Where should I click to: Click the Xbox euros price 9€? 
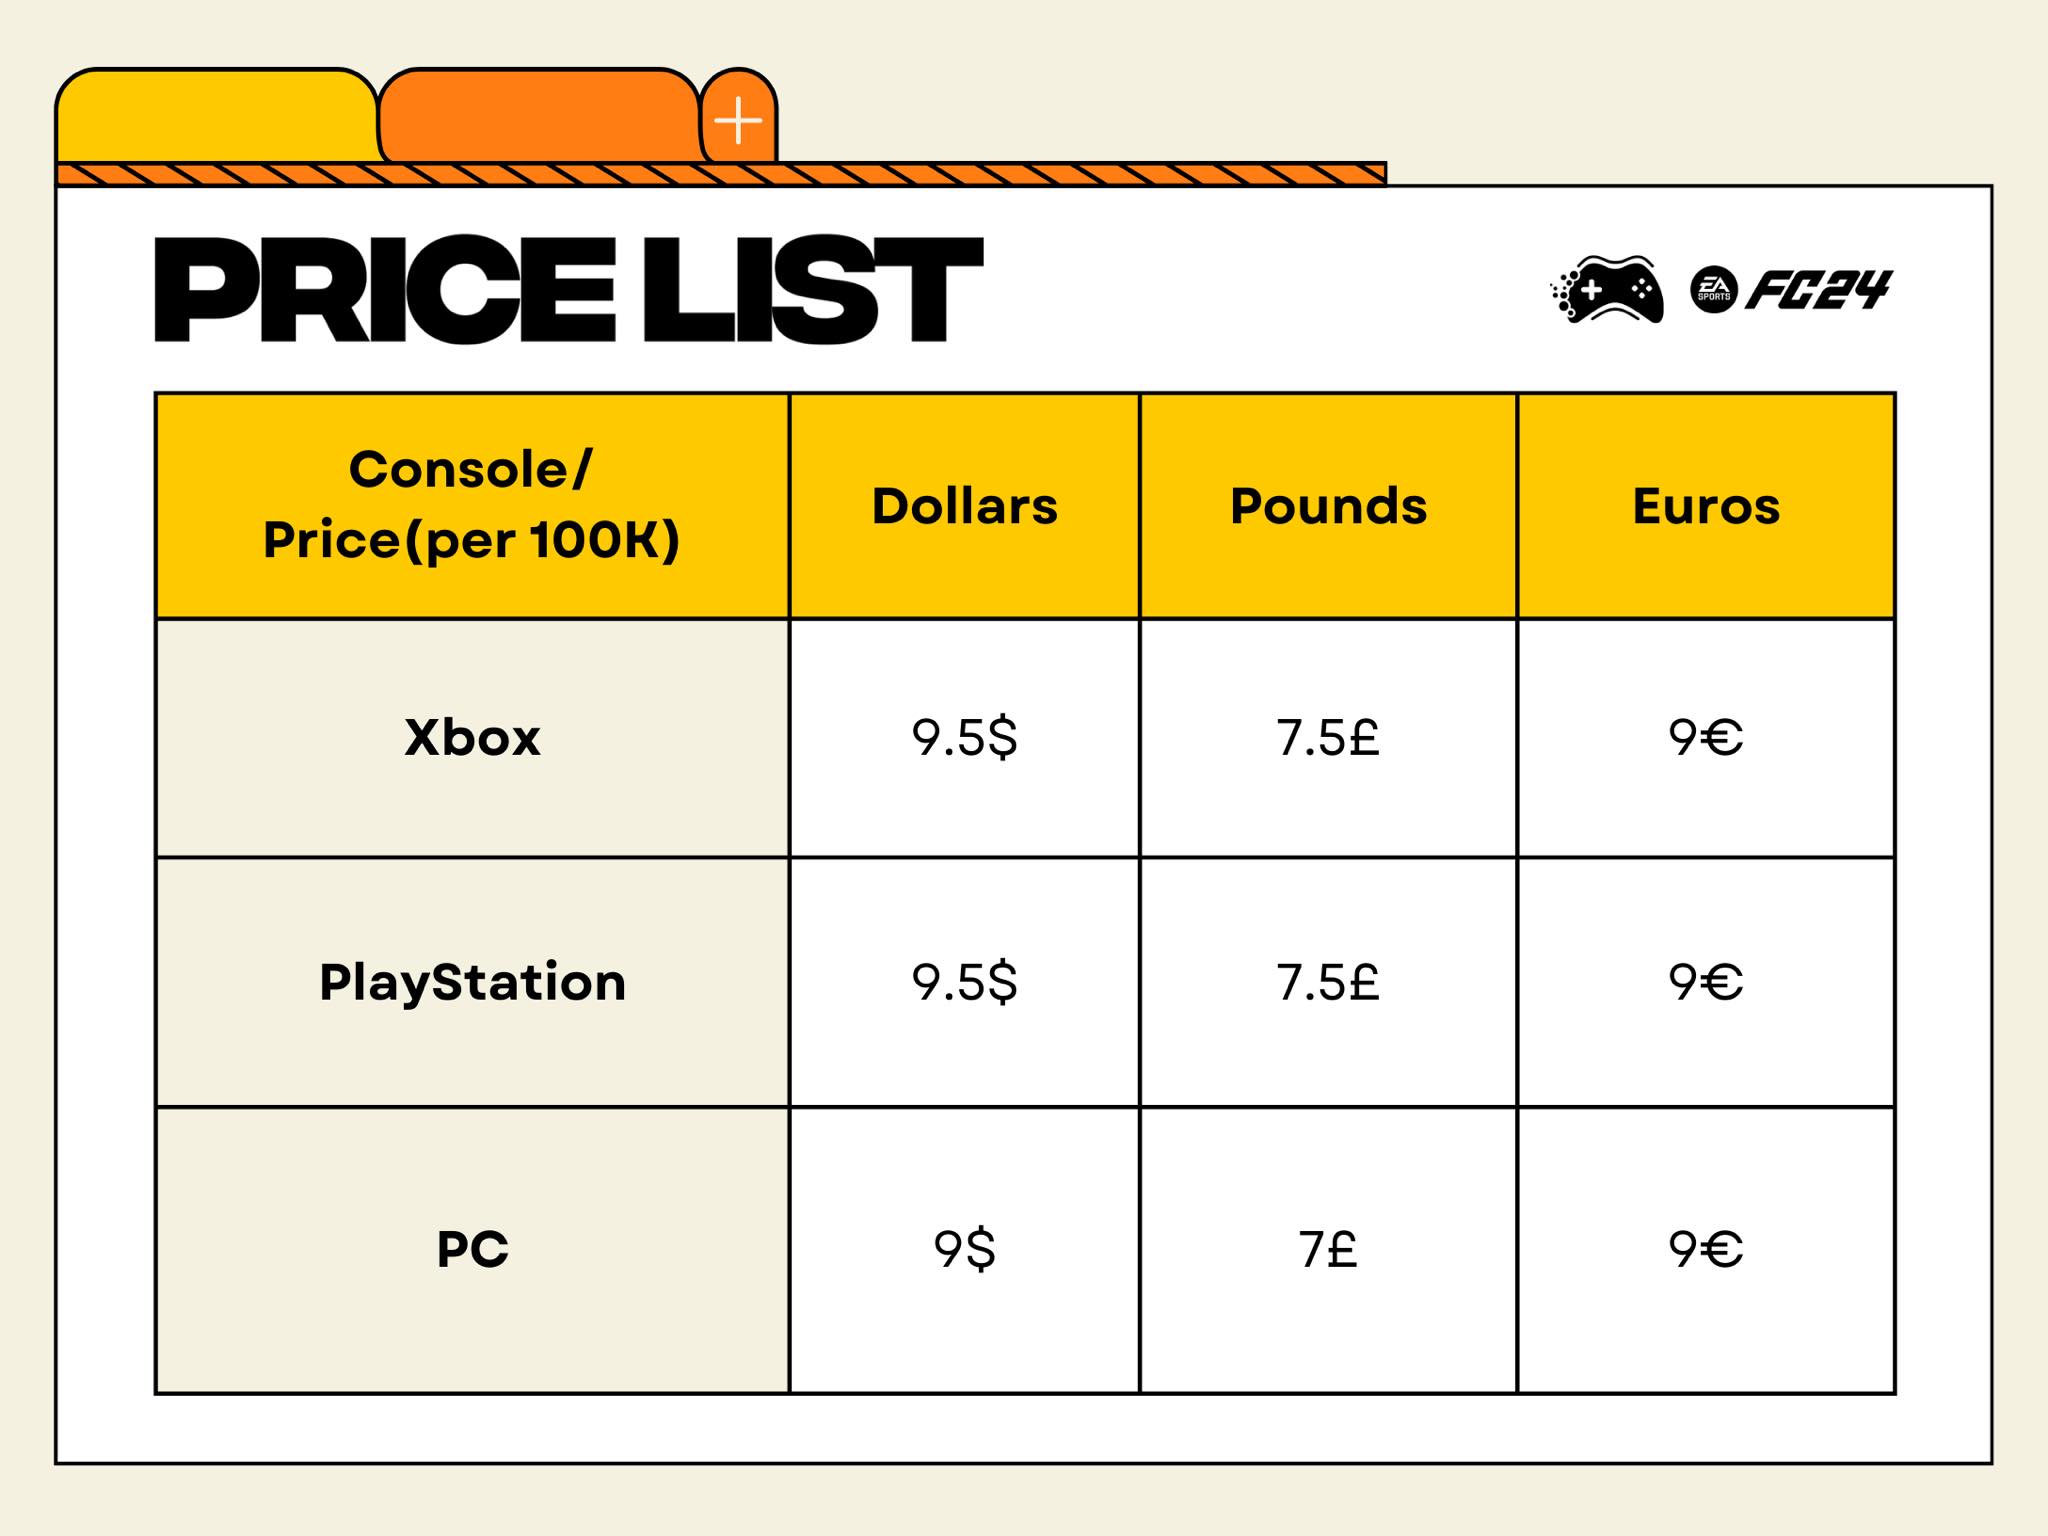tap(1706, 738)
